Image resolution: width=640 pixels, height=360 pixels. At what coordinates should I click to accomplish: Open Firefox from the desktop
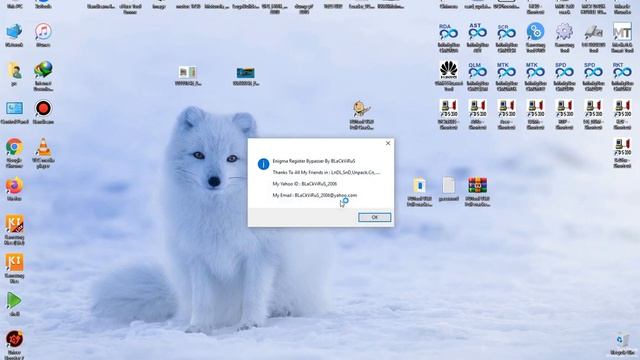tap(14, 189)
